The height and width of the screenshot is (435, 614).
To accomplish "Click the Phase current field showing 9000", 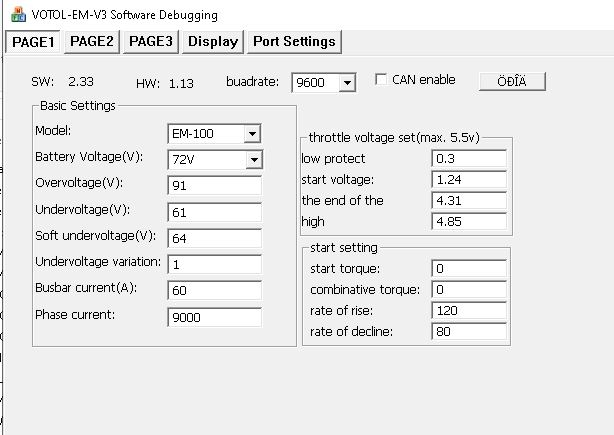I will [214, 317].
